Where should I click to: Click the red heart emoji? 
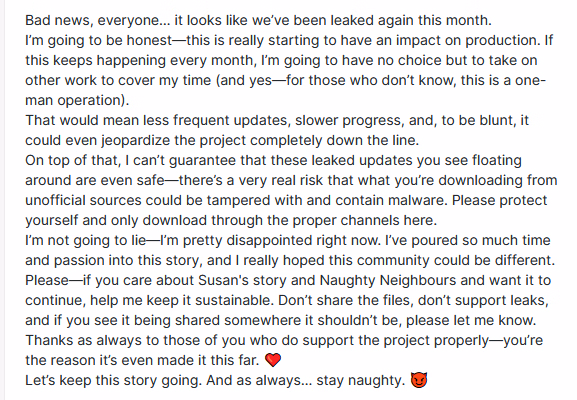273,360
